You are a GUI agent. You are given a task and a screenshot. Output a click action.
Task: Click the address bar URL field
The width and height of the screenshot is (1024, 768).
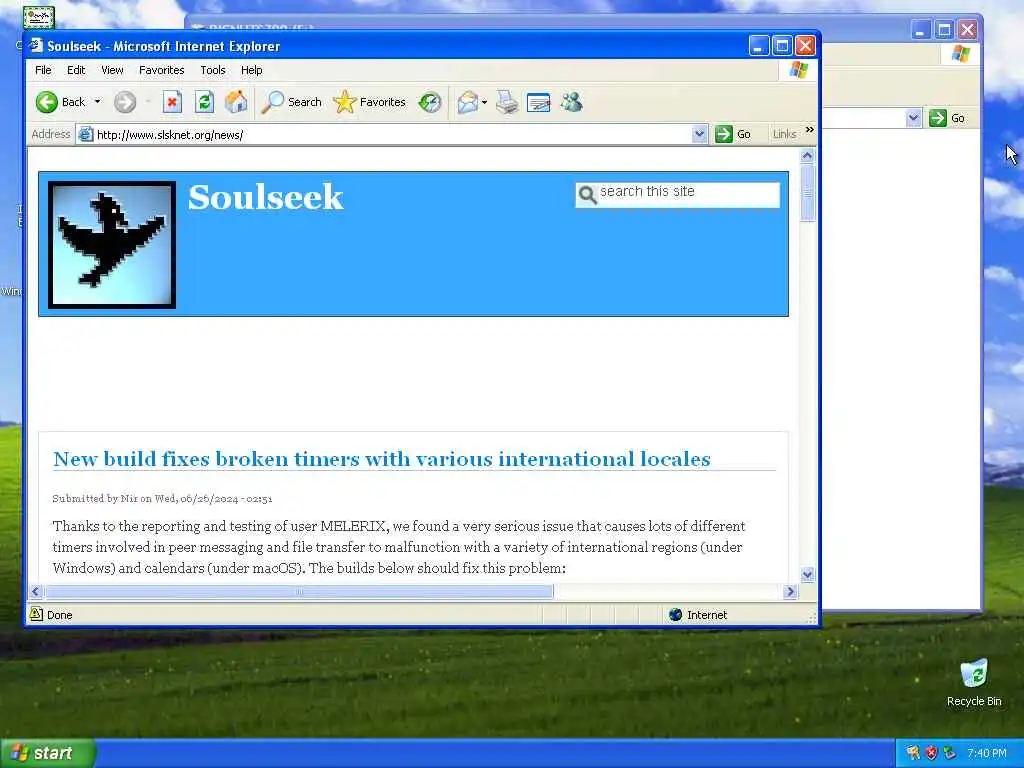coord(392,135)
